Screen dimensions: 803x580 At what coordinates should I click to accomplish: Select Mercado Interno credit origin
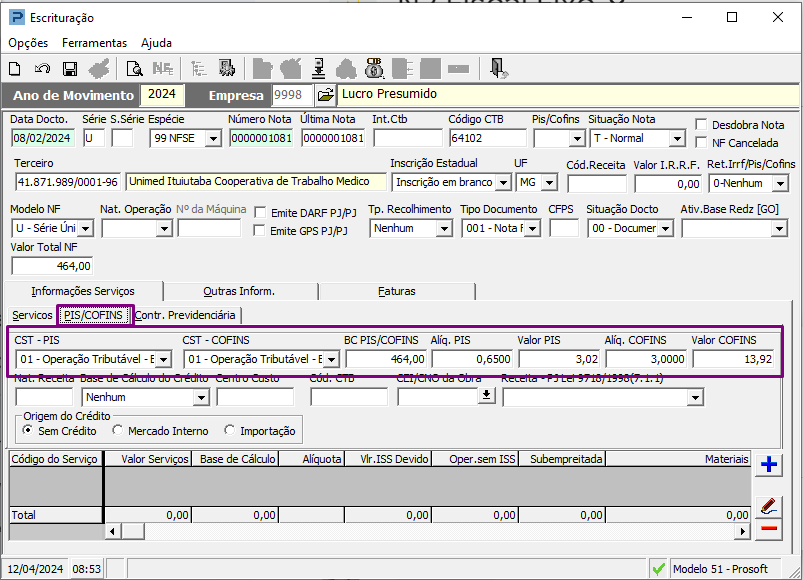(x=119, y=431)
